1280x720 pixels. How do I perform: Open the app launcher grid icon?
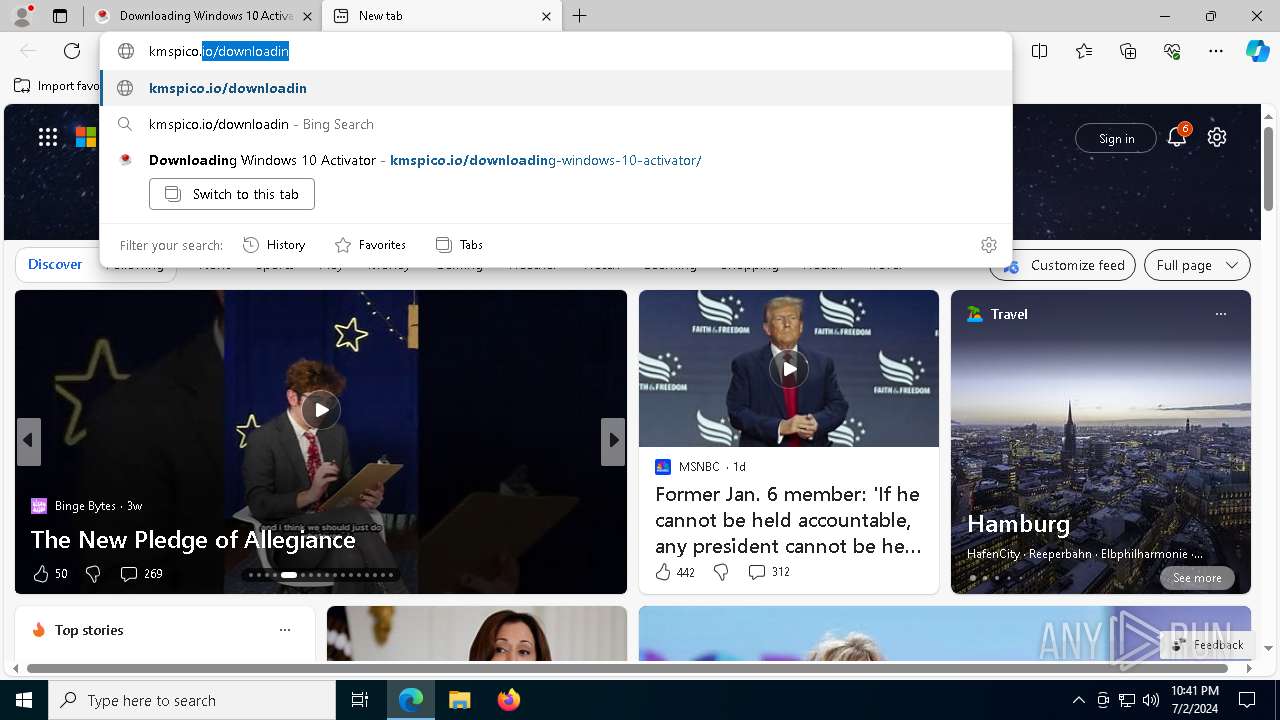pyautogui.click(x=48, y=138)
